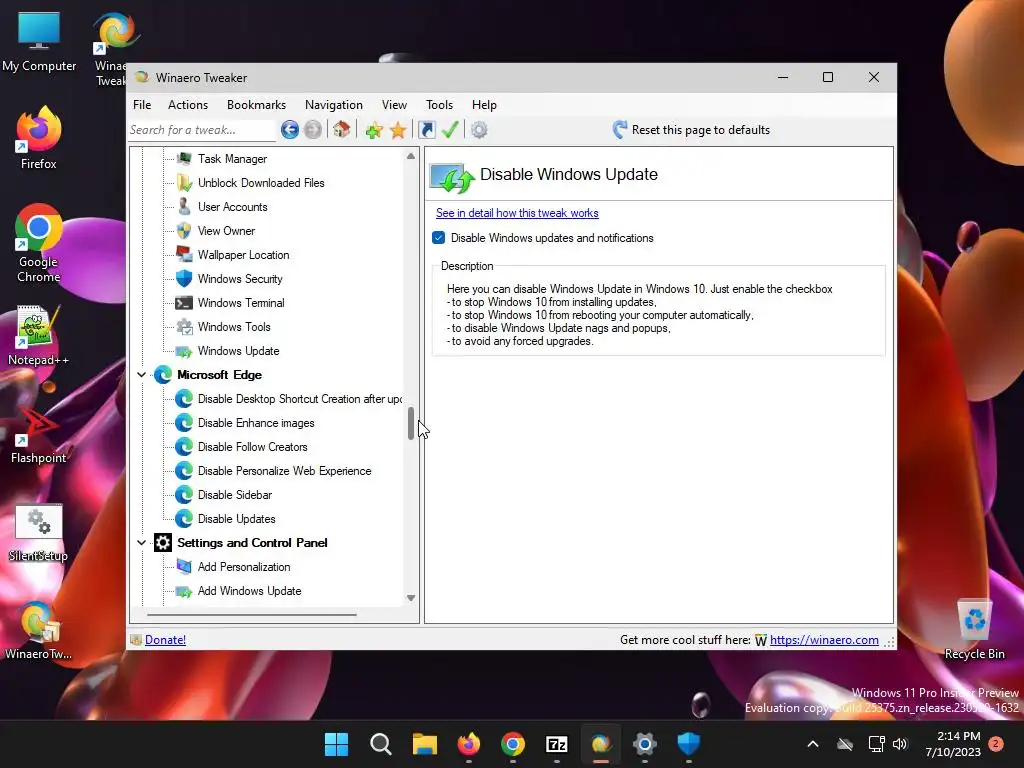1024x768 pixels.
Task: Select Windows Update tree item
Action: click(x=238, y=351)
